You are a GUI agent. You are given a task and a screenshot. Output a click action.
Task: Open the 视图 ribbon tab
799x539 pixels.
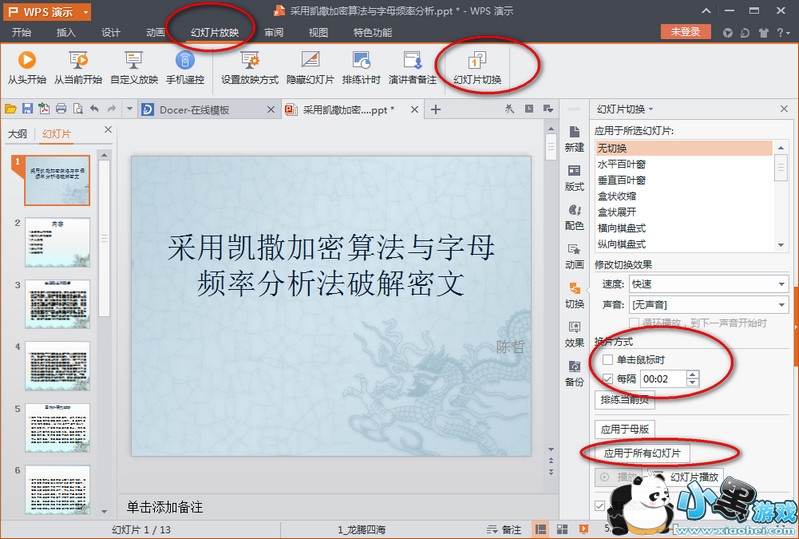(x=318, y=33)
